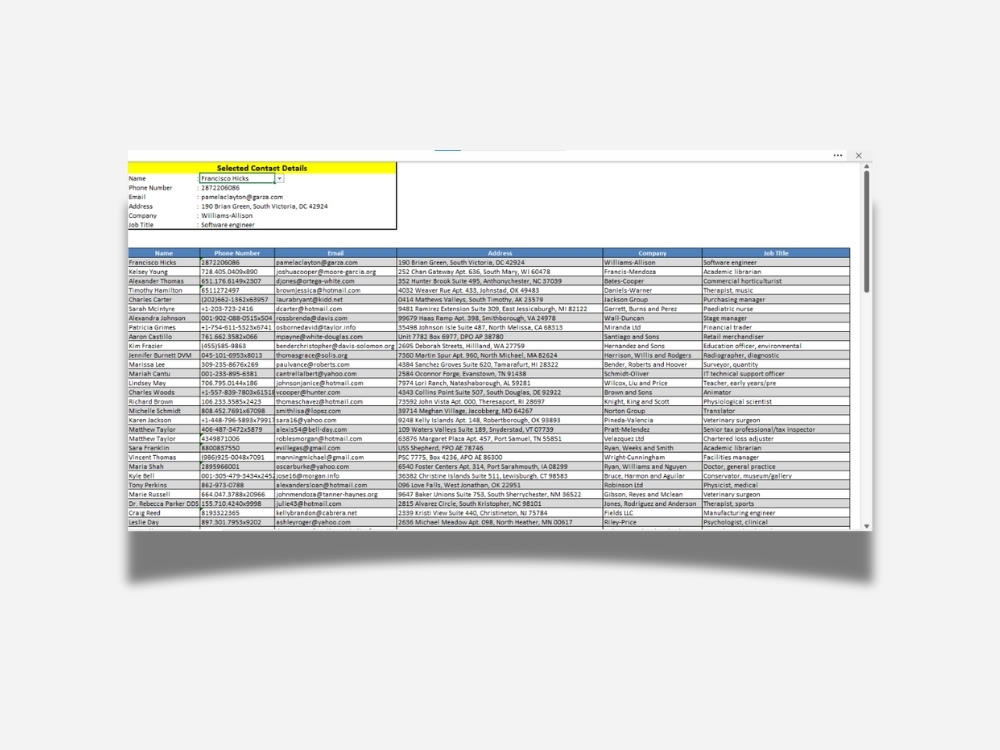Select the Name selector field in Selected Contact Details

[x=237, y=179]
